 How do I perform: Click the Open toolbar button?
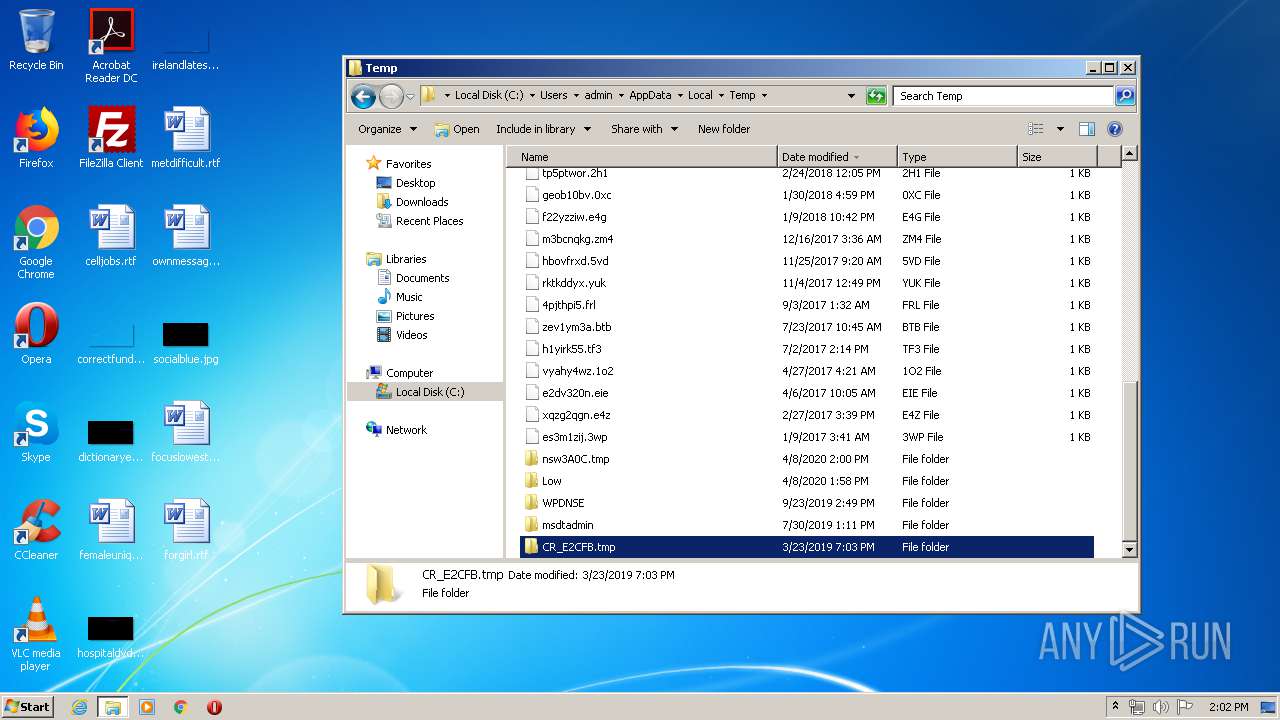tap(457, 129)
